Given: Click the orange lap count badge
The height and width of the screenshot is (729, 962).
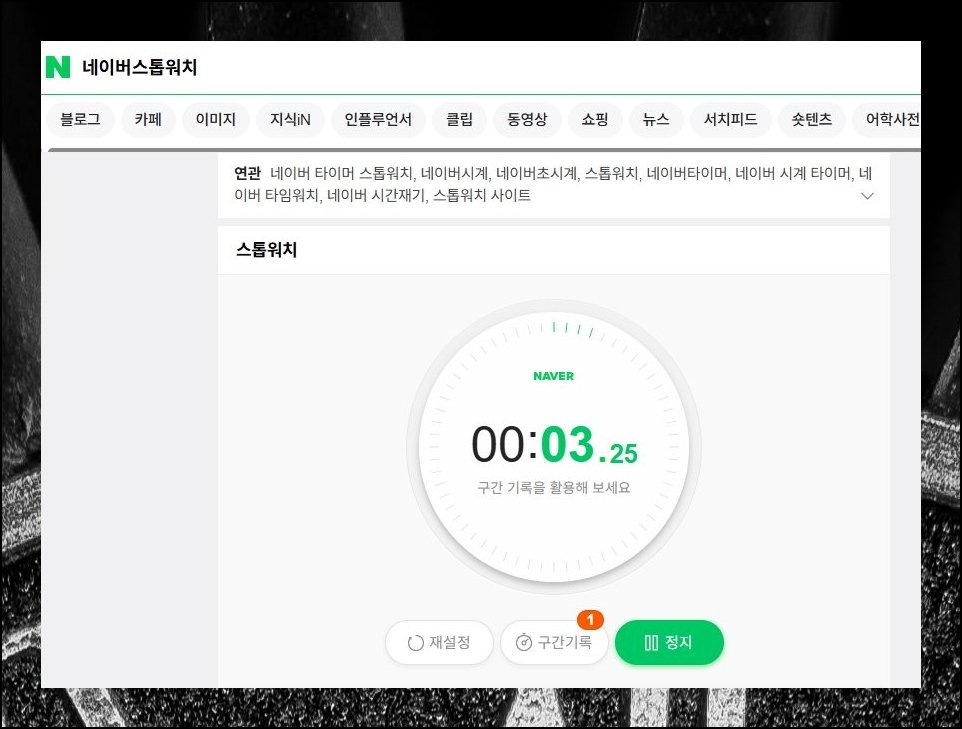Looking at the screenshot, I should point(590,620).
